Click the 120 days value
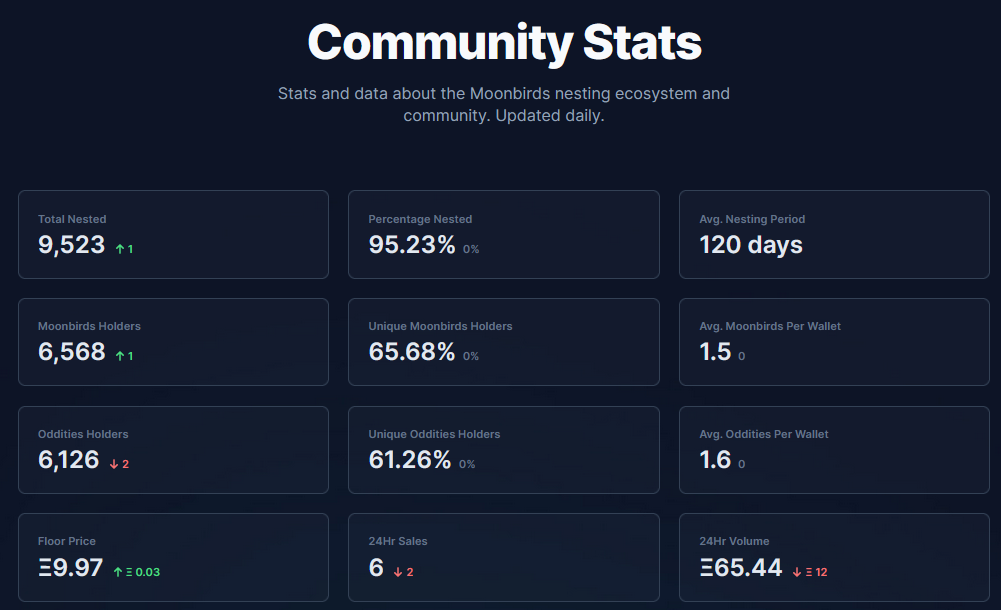Screen dimensions: 1001x610 click(751, 245)
